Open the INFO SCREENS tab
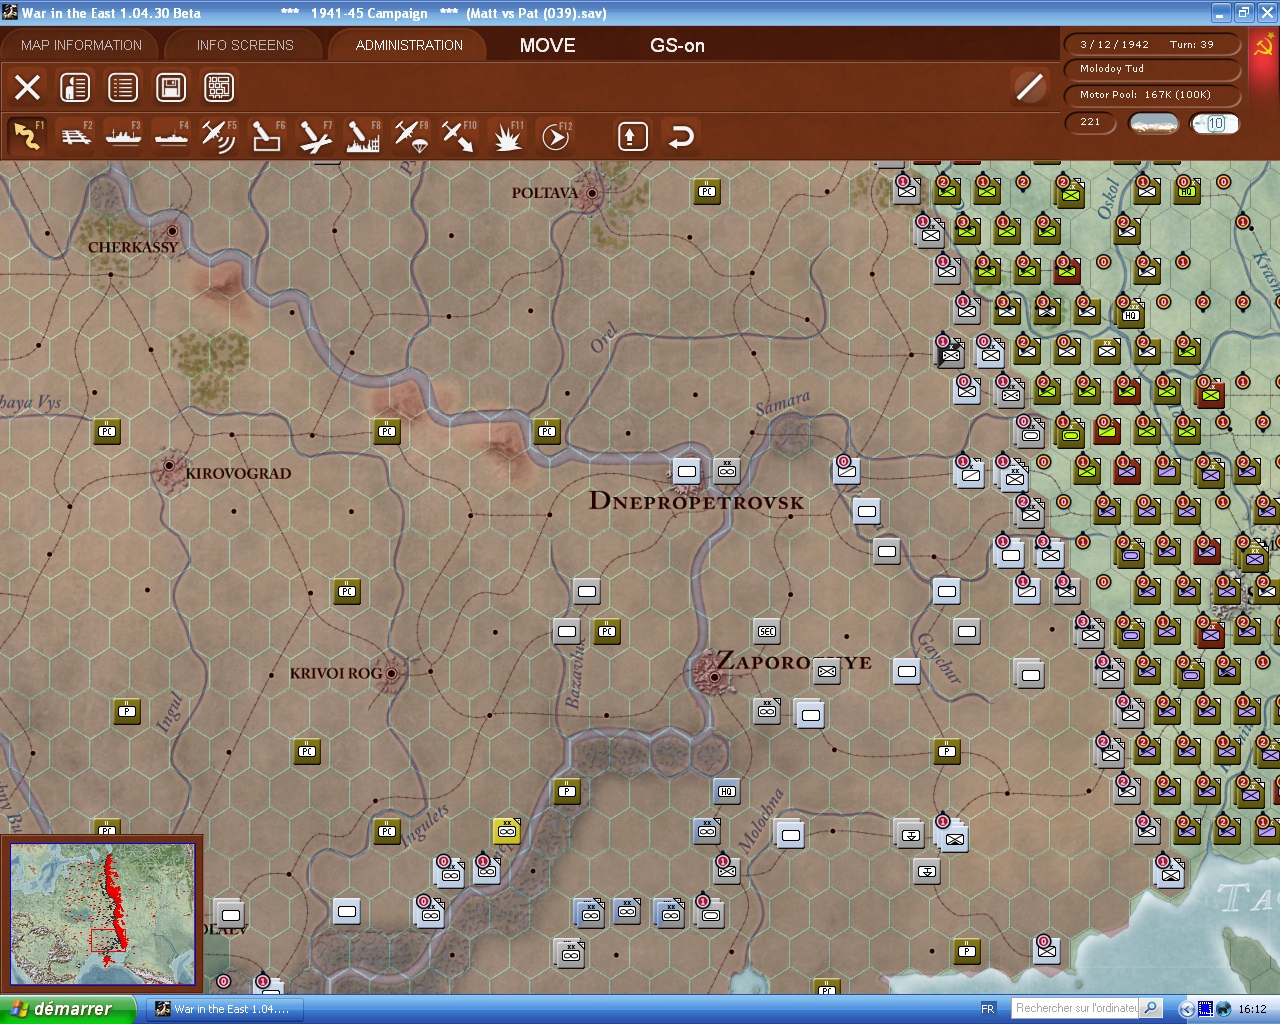1280x1024 pixels. [x=245, y=45]
